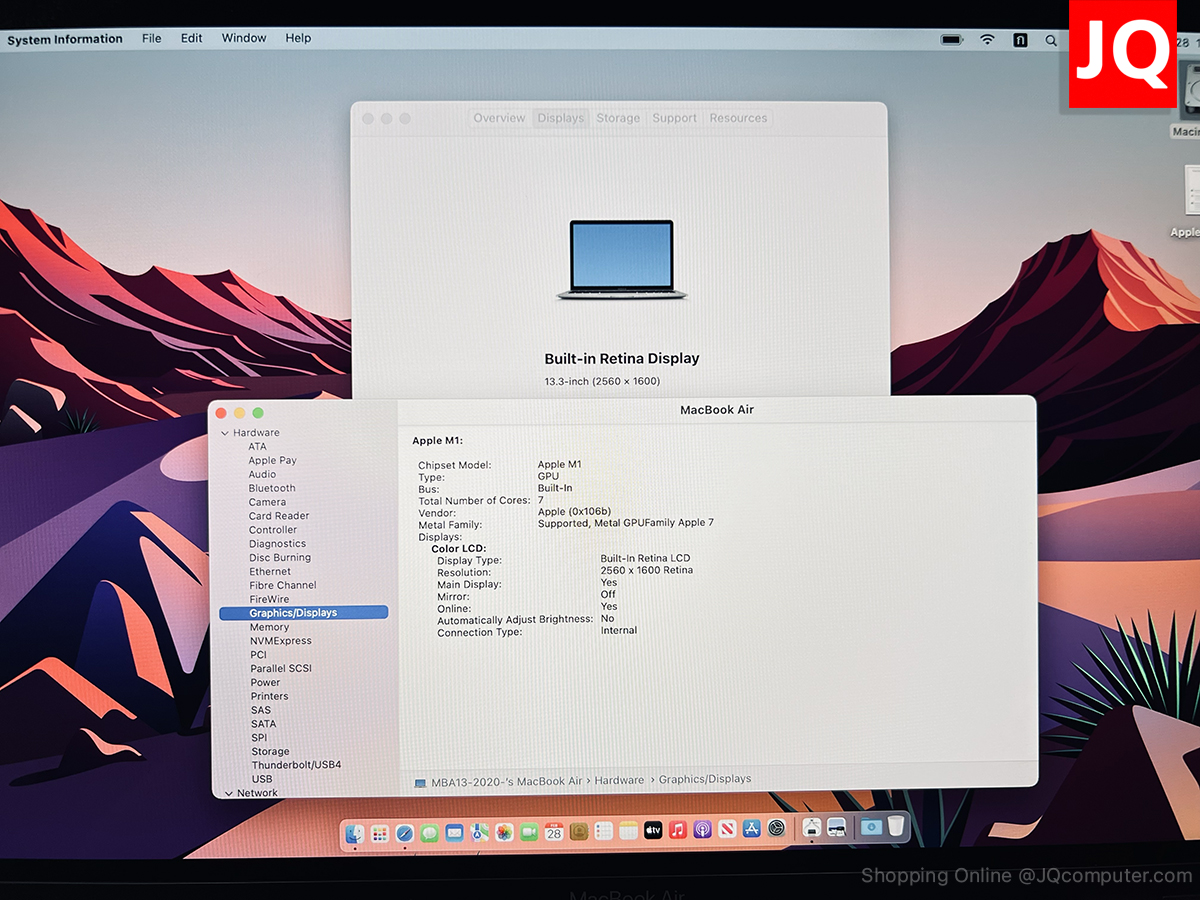The width and height of the screenshot is (1200, 900).
Task: Launch FaceTime from the Dock
Action: click(x=529, y=831)
